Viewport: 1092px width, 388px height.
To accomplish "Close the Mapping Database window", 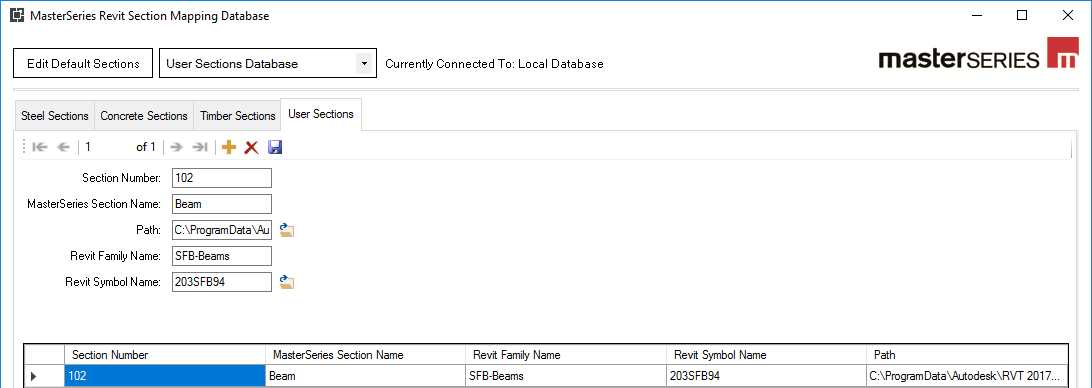I will (x=1067, y=15).
